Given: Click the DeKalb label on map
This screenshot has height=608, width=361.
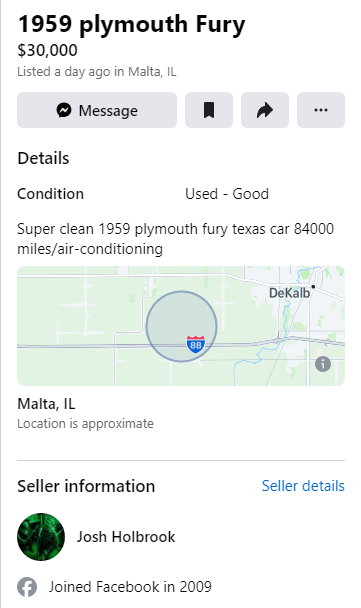Looking at the screenshot, I should tap(289, 293).
